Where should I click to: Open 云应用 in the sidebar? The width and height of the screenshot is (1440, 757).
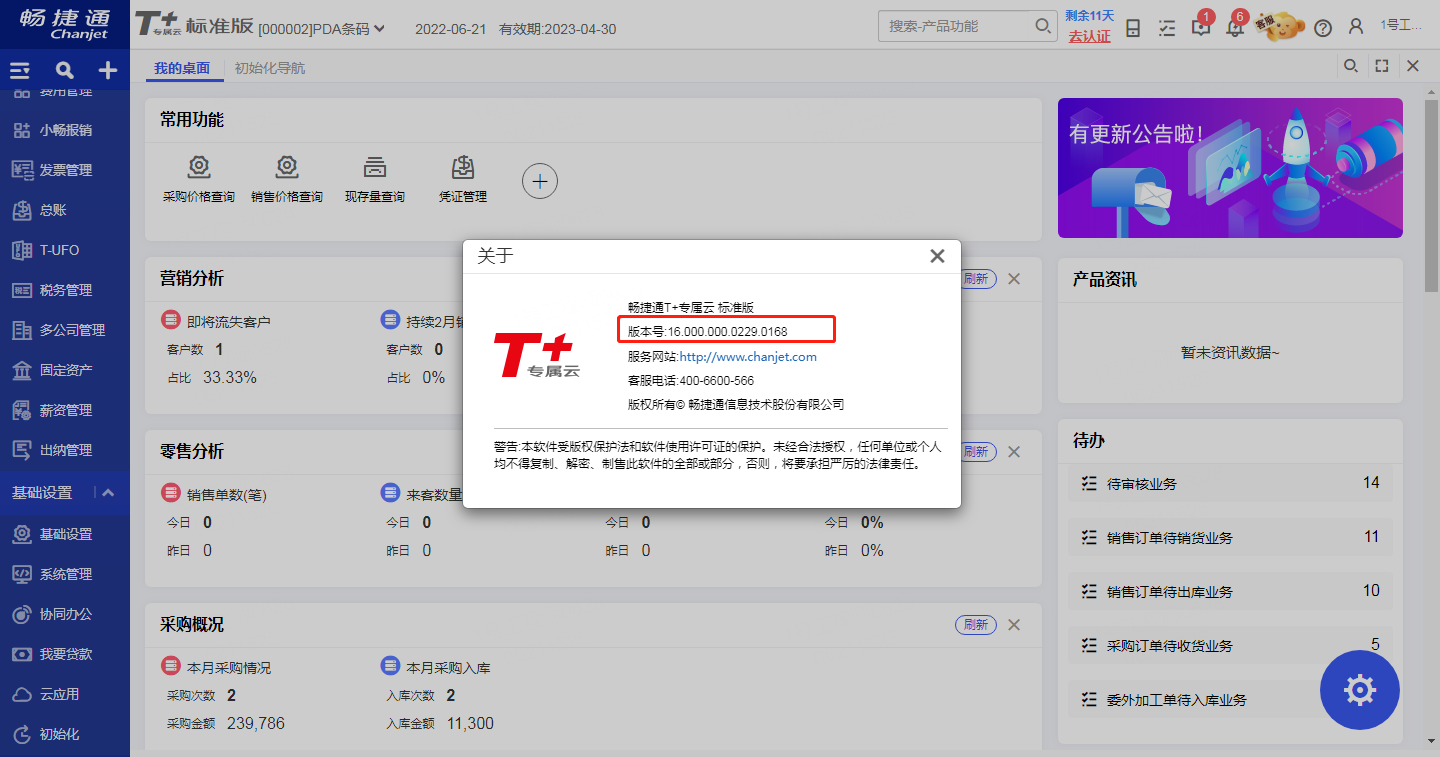[x=65, y=694]
